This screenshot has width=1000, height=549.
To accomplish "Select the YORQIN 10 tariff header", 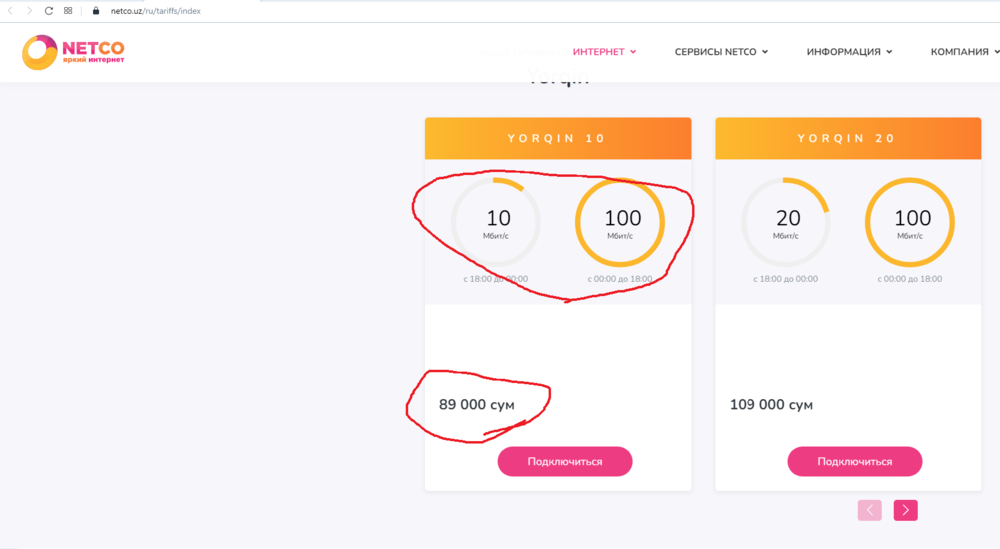I will [x=557, y=138].
